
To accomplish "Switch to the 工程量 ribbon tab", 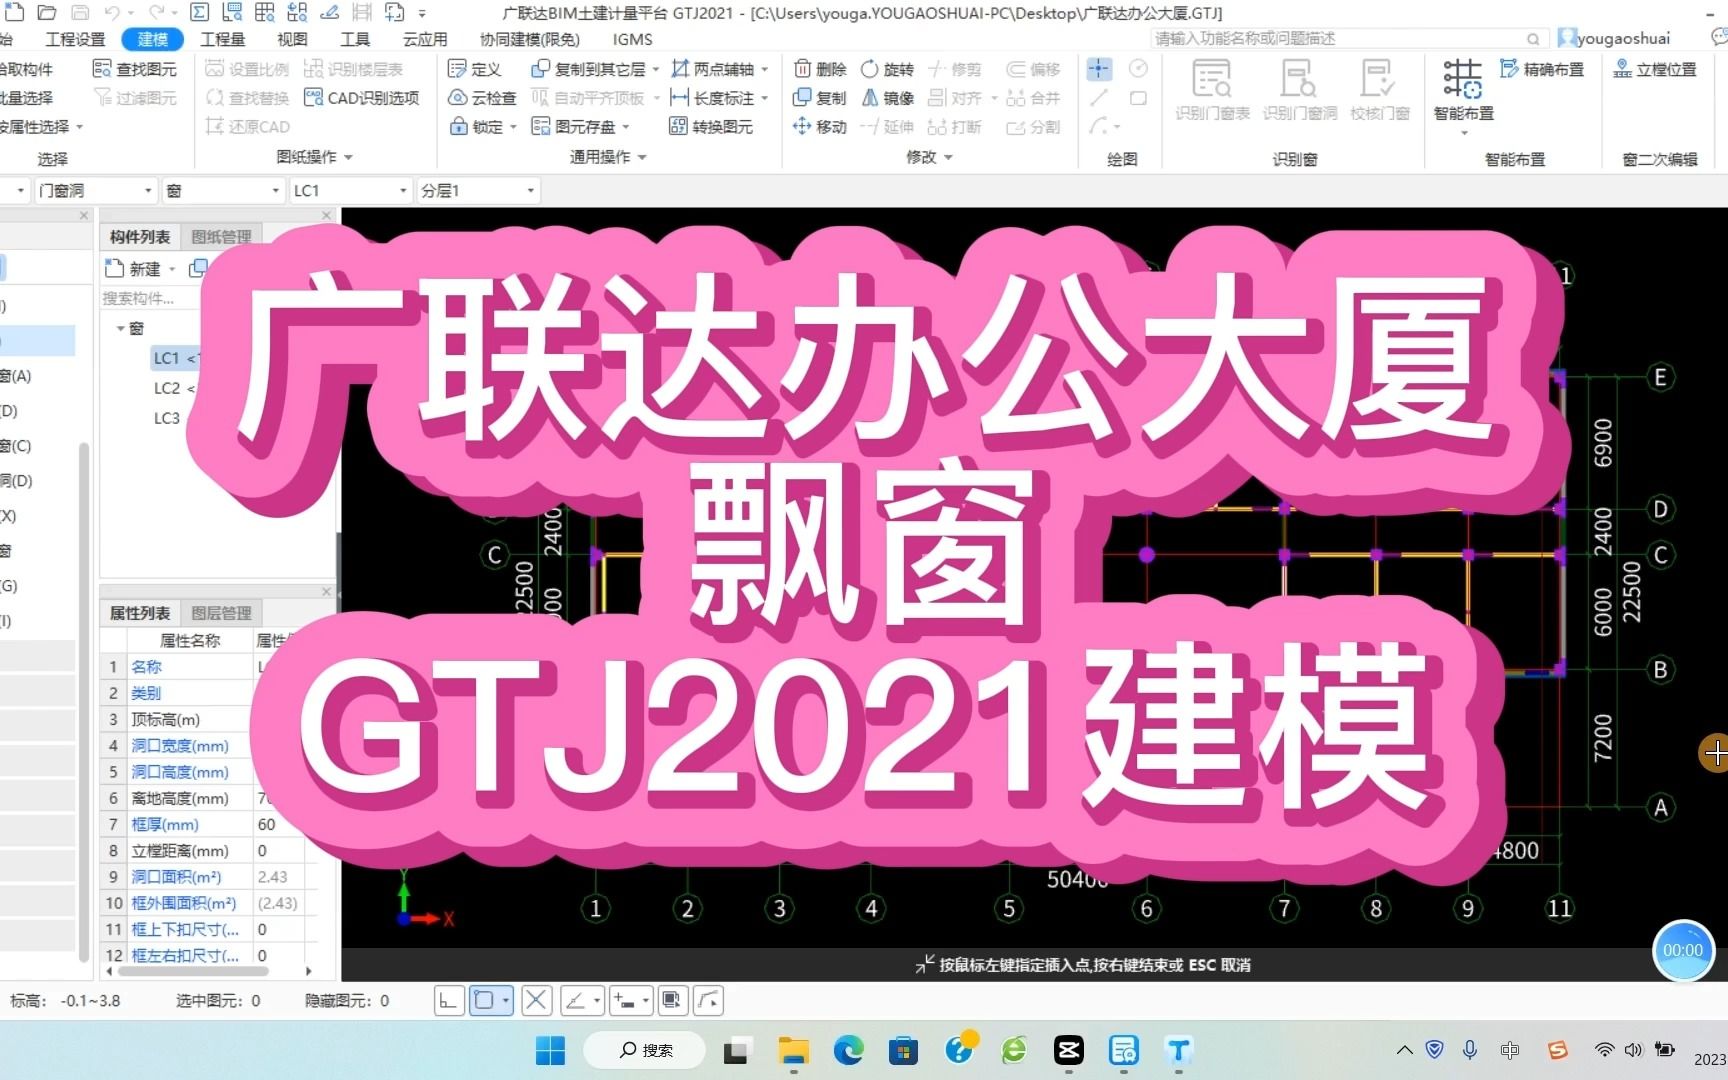I will 222,39.
